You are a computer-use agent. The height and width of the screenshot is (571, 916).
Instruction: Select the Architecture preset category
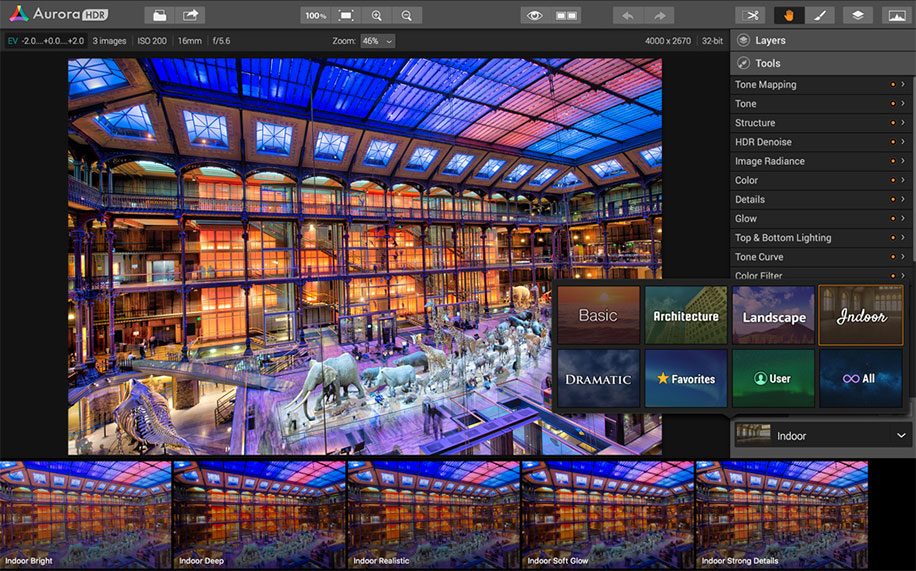[686, 316]
